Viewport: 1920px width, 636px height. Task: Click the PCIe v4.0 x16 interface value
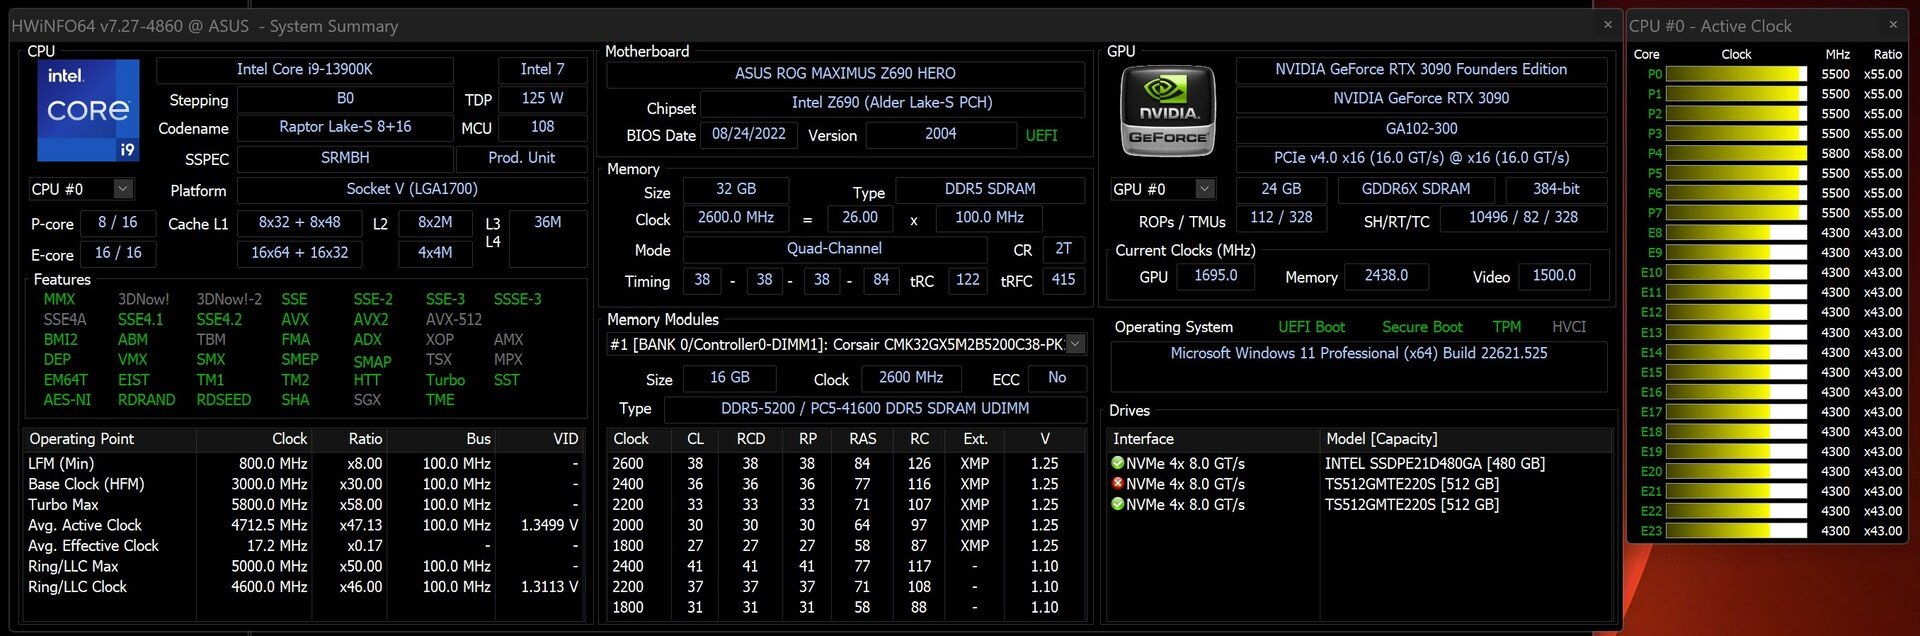coord(1421,158)
